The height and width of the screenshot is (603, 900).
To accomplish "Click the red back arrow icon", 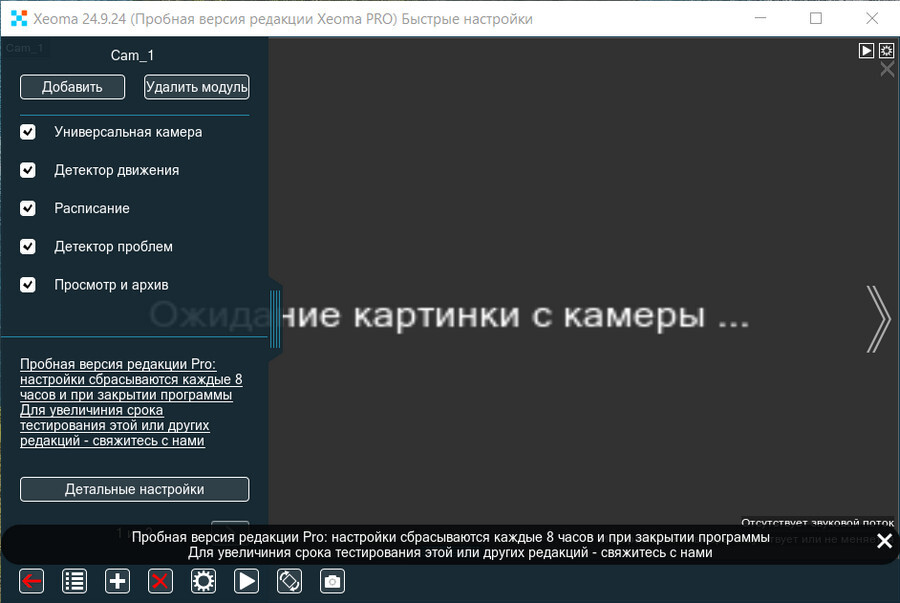I will 32,581.
